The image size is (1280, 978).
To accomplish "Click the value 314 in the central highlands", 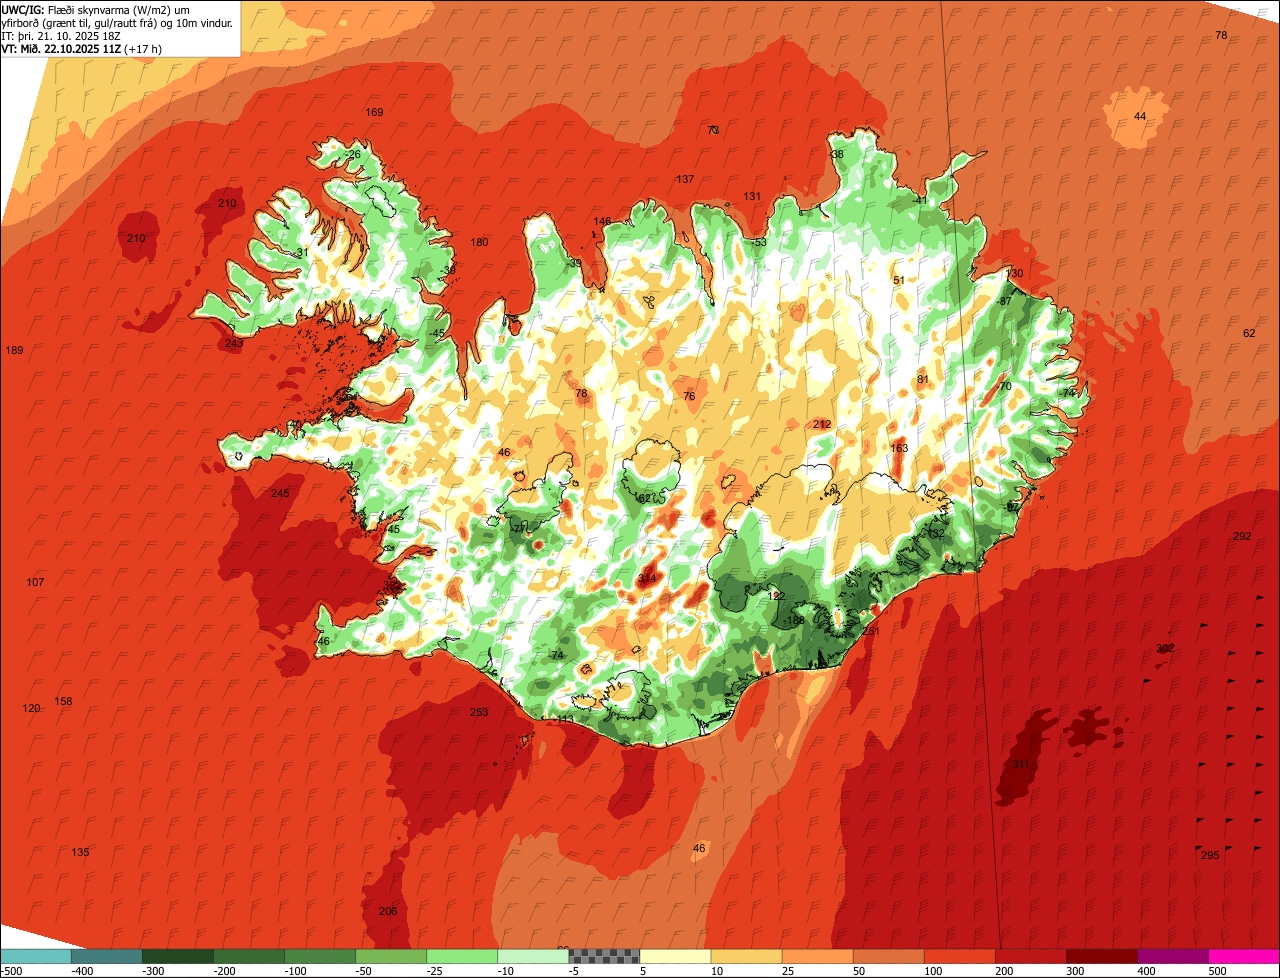I will pos(647,579).
